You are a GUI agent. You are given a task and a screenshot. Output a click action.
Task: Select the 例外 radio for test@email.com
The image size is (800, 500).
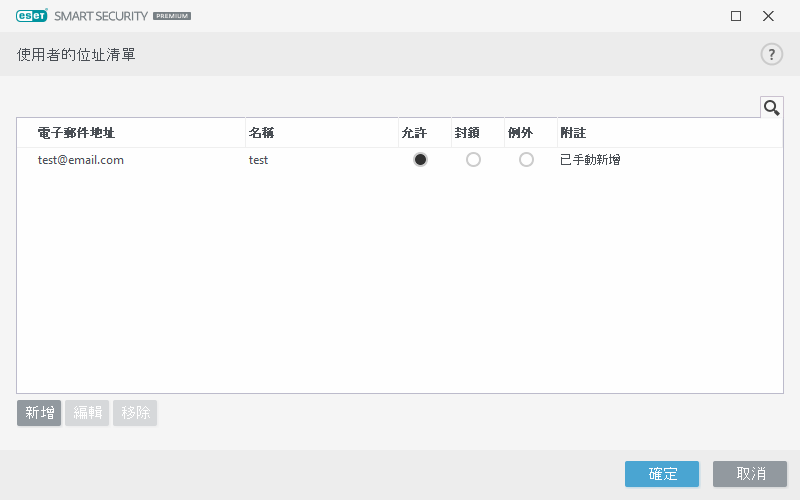coord(526,160)
